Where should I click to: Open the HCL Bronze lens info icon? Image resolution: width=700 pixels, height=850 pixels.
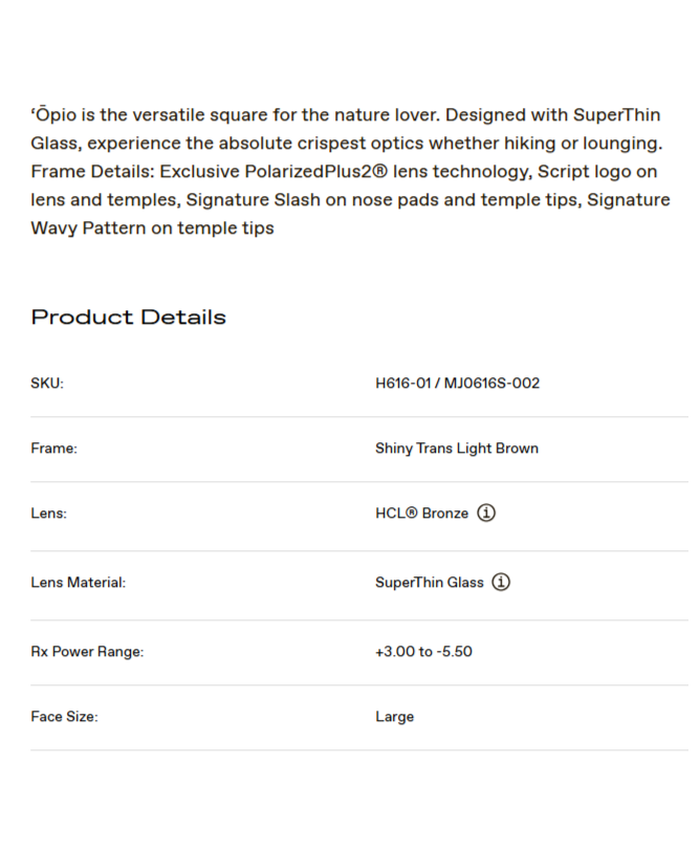tap(486, 513)
